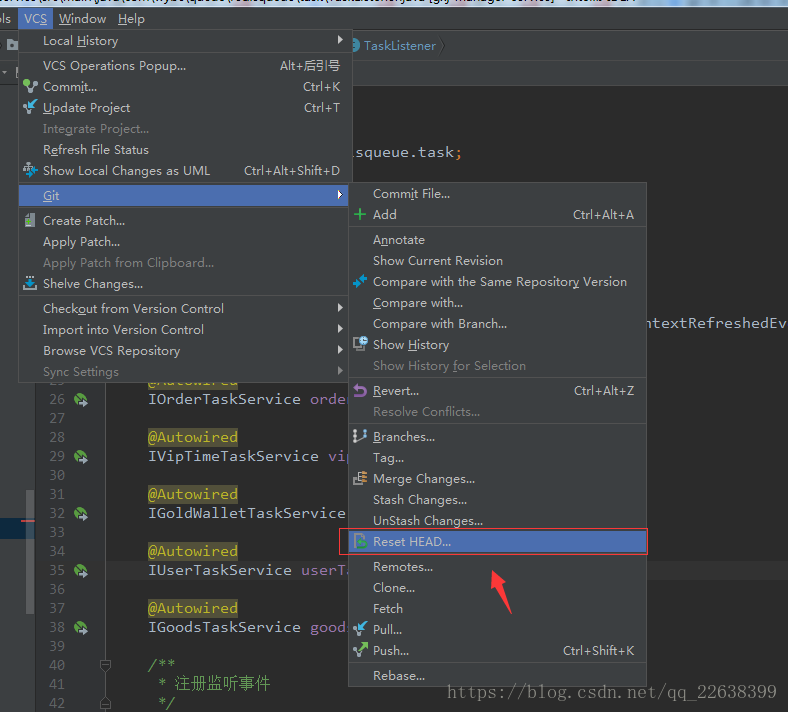
Task: Click the TaskListener breadcrumb
Action: 399,46
